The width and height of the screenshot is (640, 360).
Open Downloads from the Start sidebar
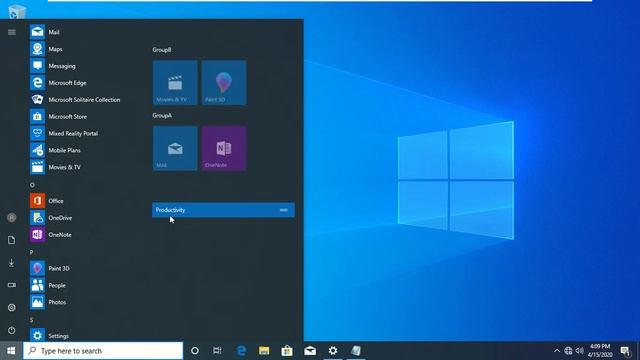pyautogui.click(x=12, y=262)
